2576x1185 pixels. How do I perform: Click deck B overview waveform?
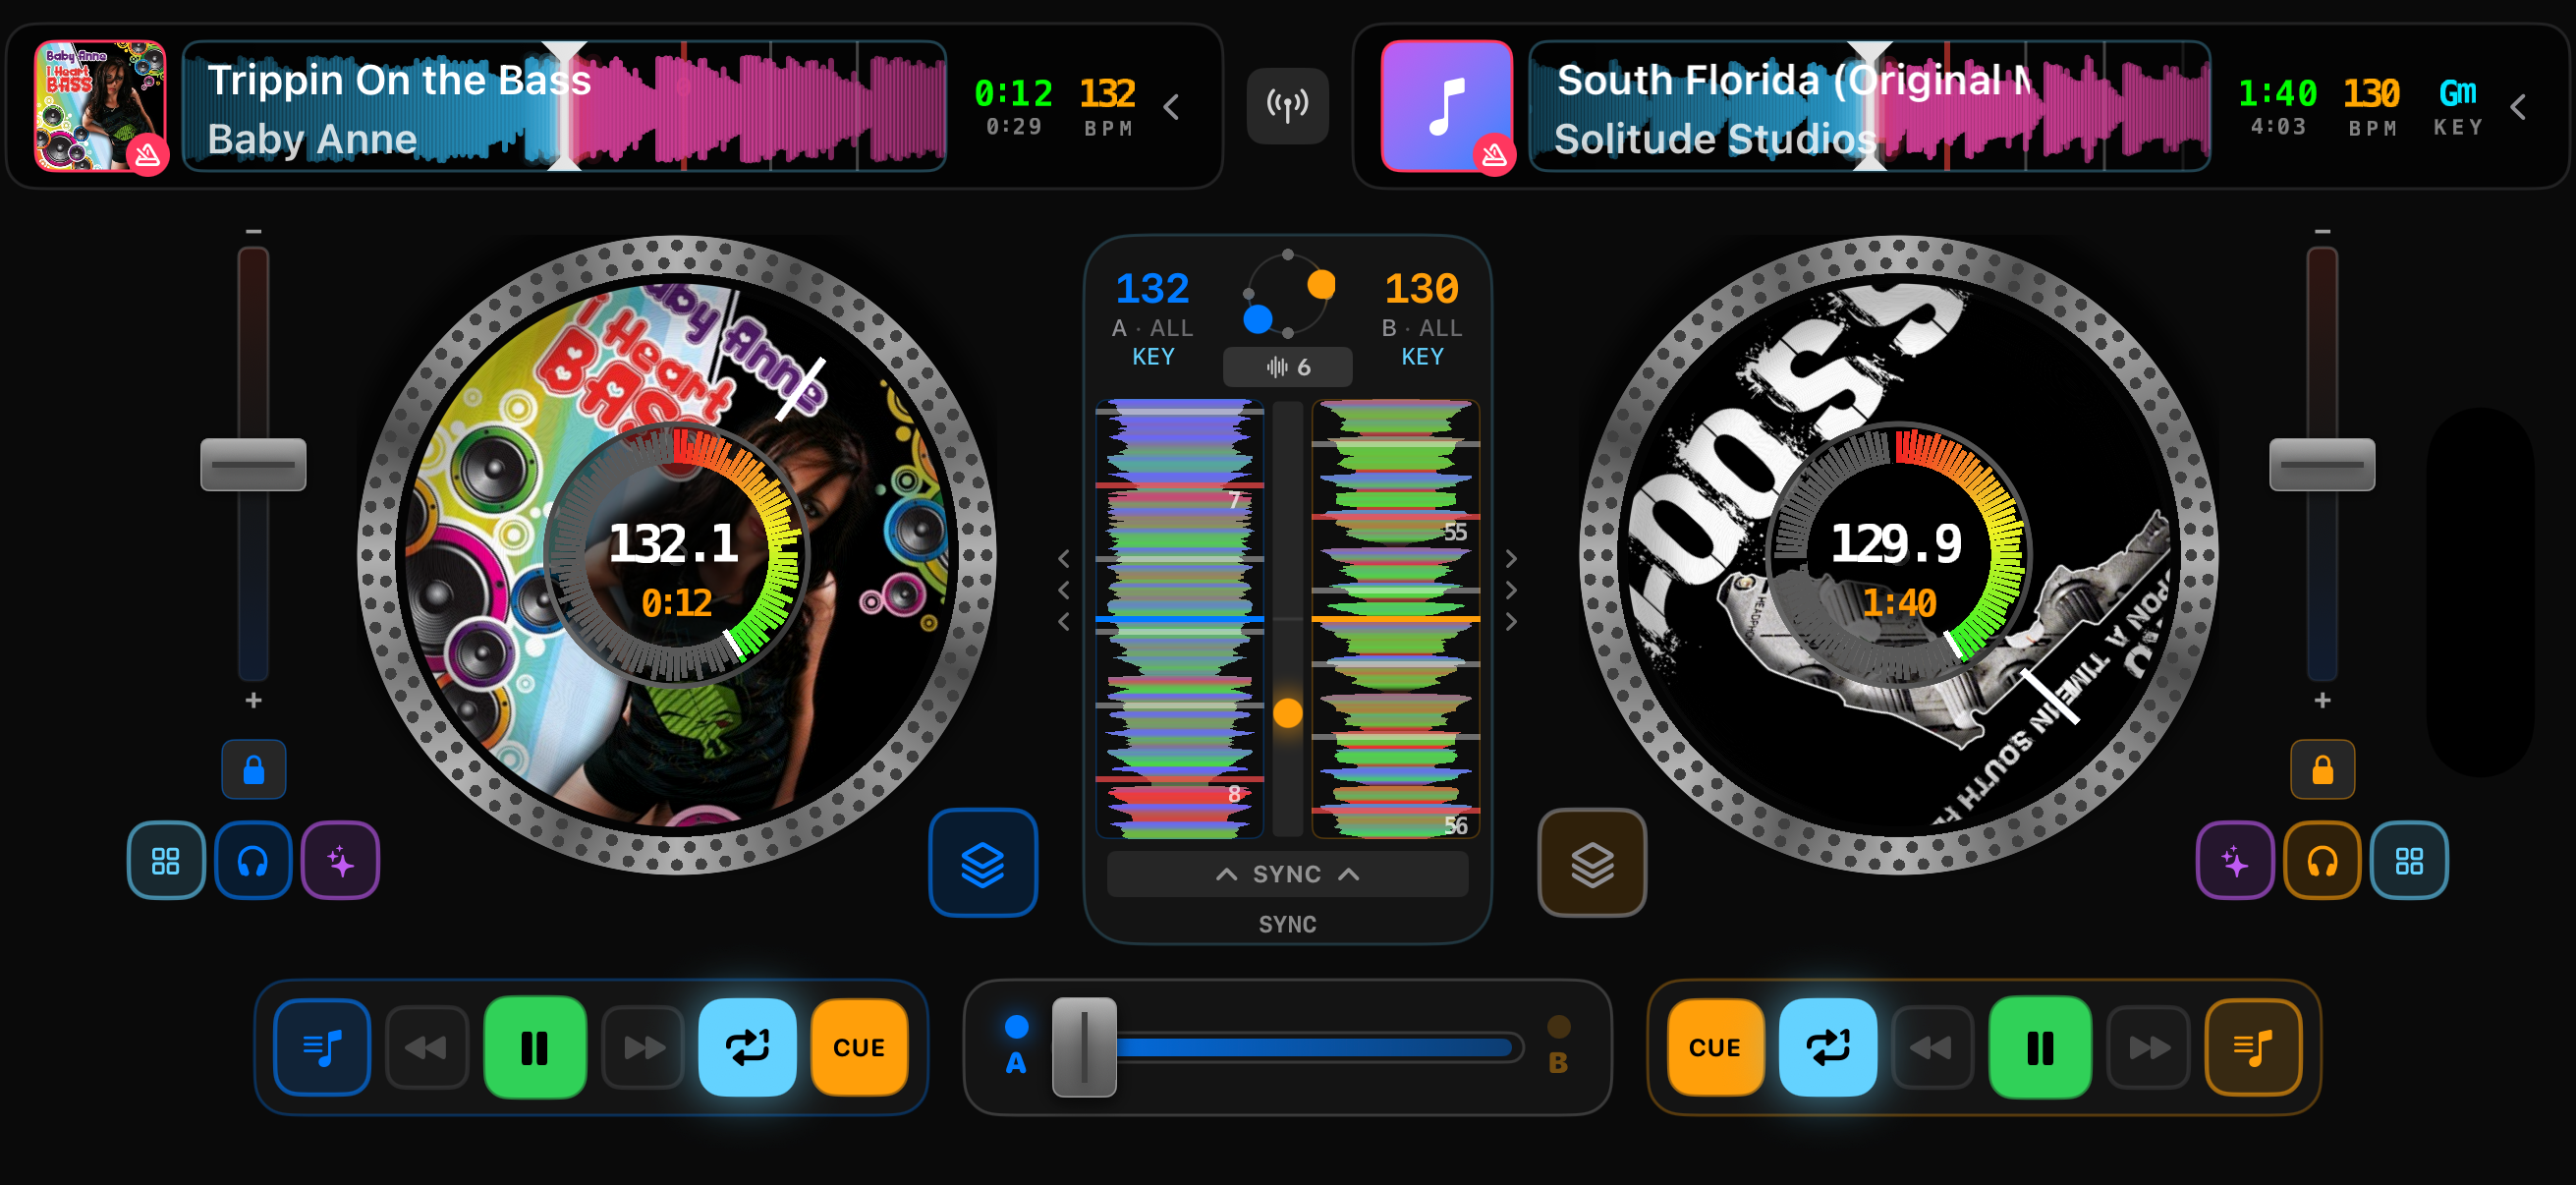tap(1870, 106)
